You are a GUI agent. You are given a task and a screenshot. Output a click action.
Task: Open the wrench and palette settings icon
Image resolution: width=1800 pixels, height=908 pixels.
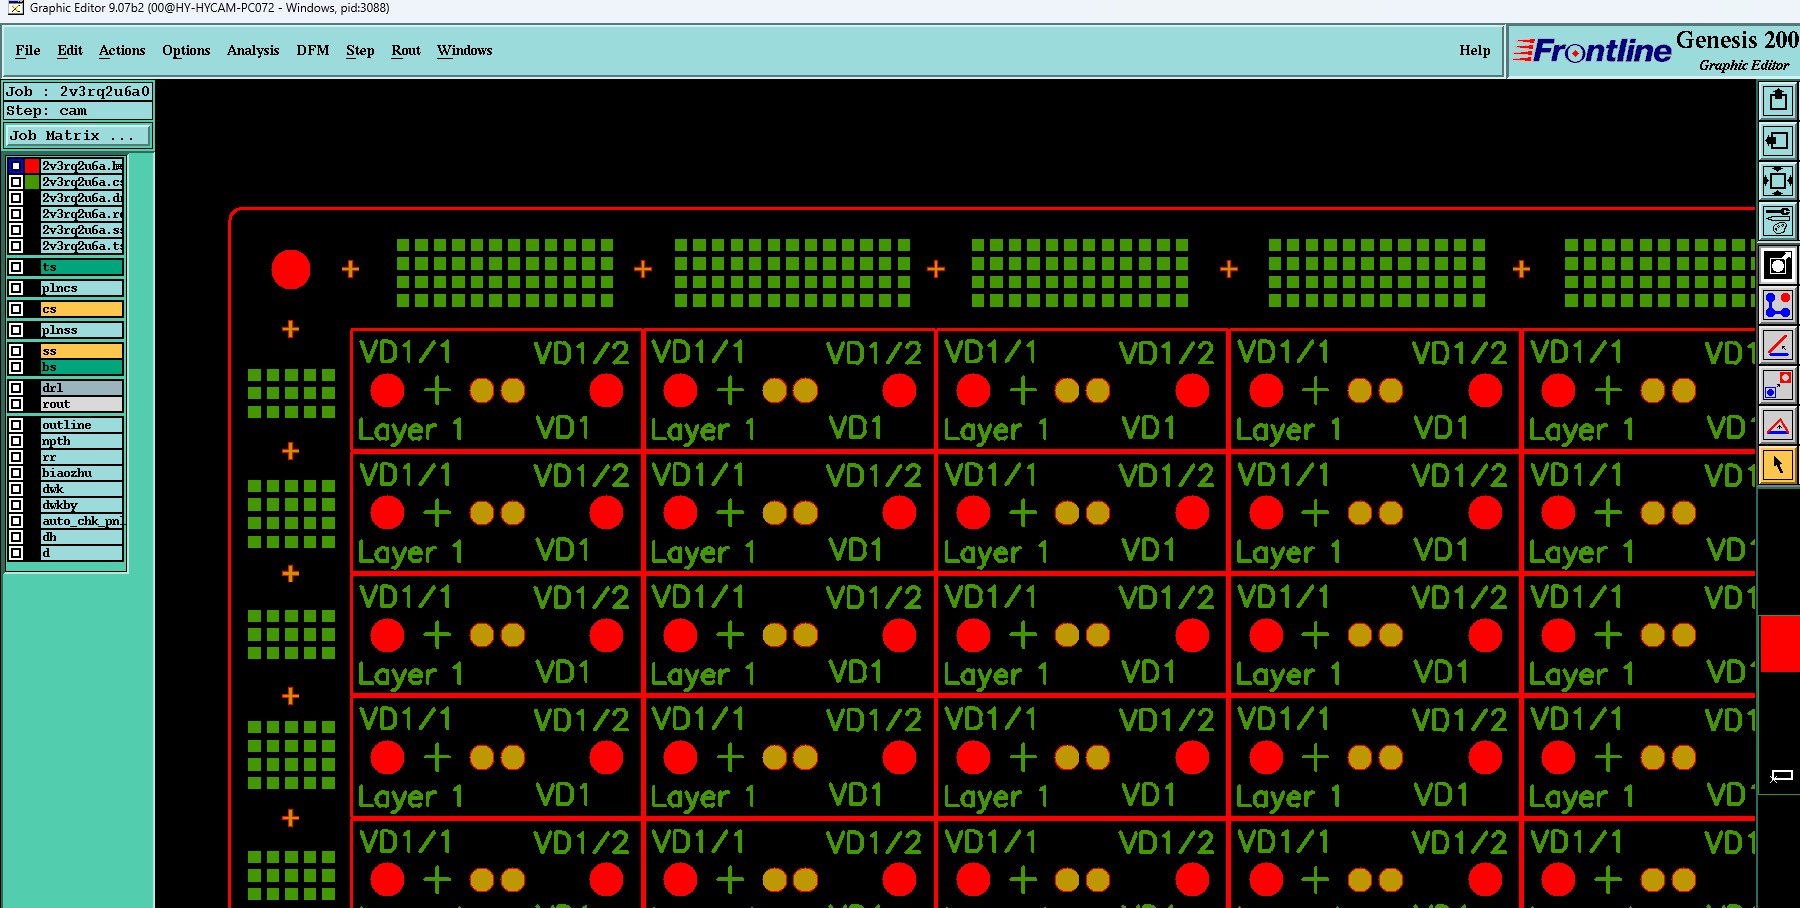tap(1777, 221)
